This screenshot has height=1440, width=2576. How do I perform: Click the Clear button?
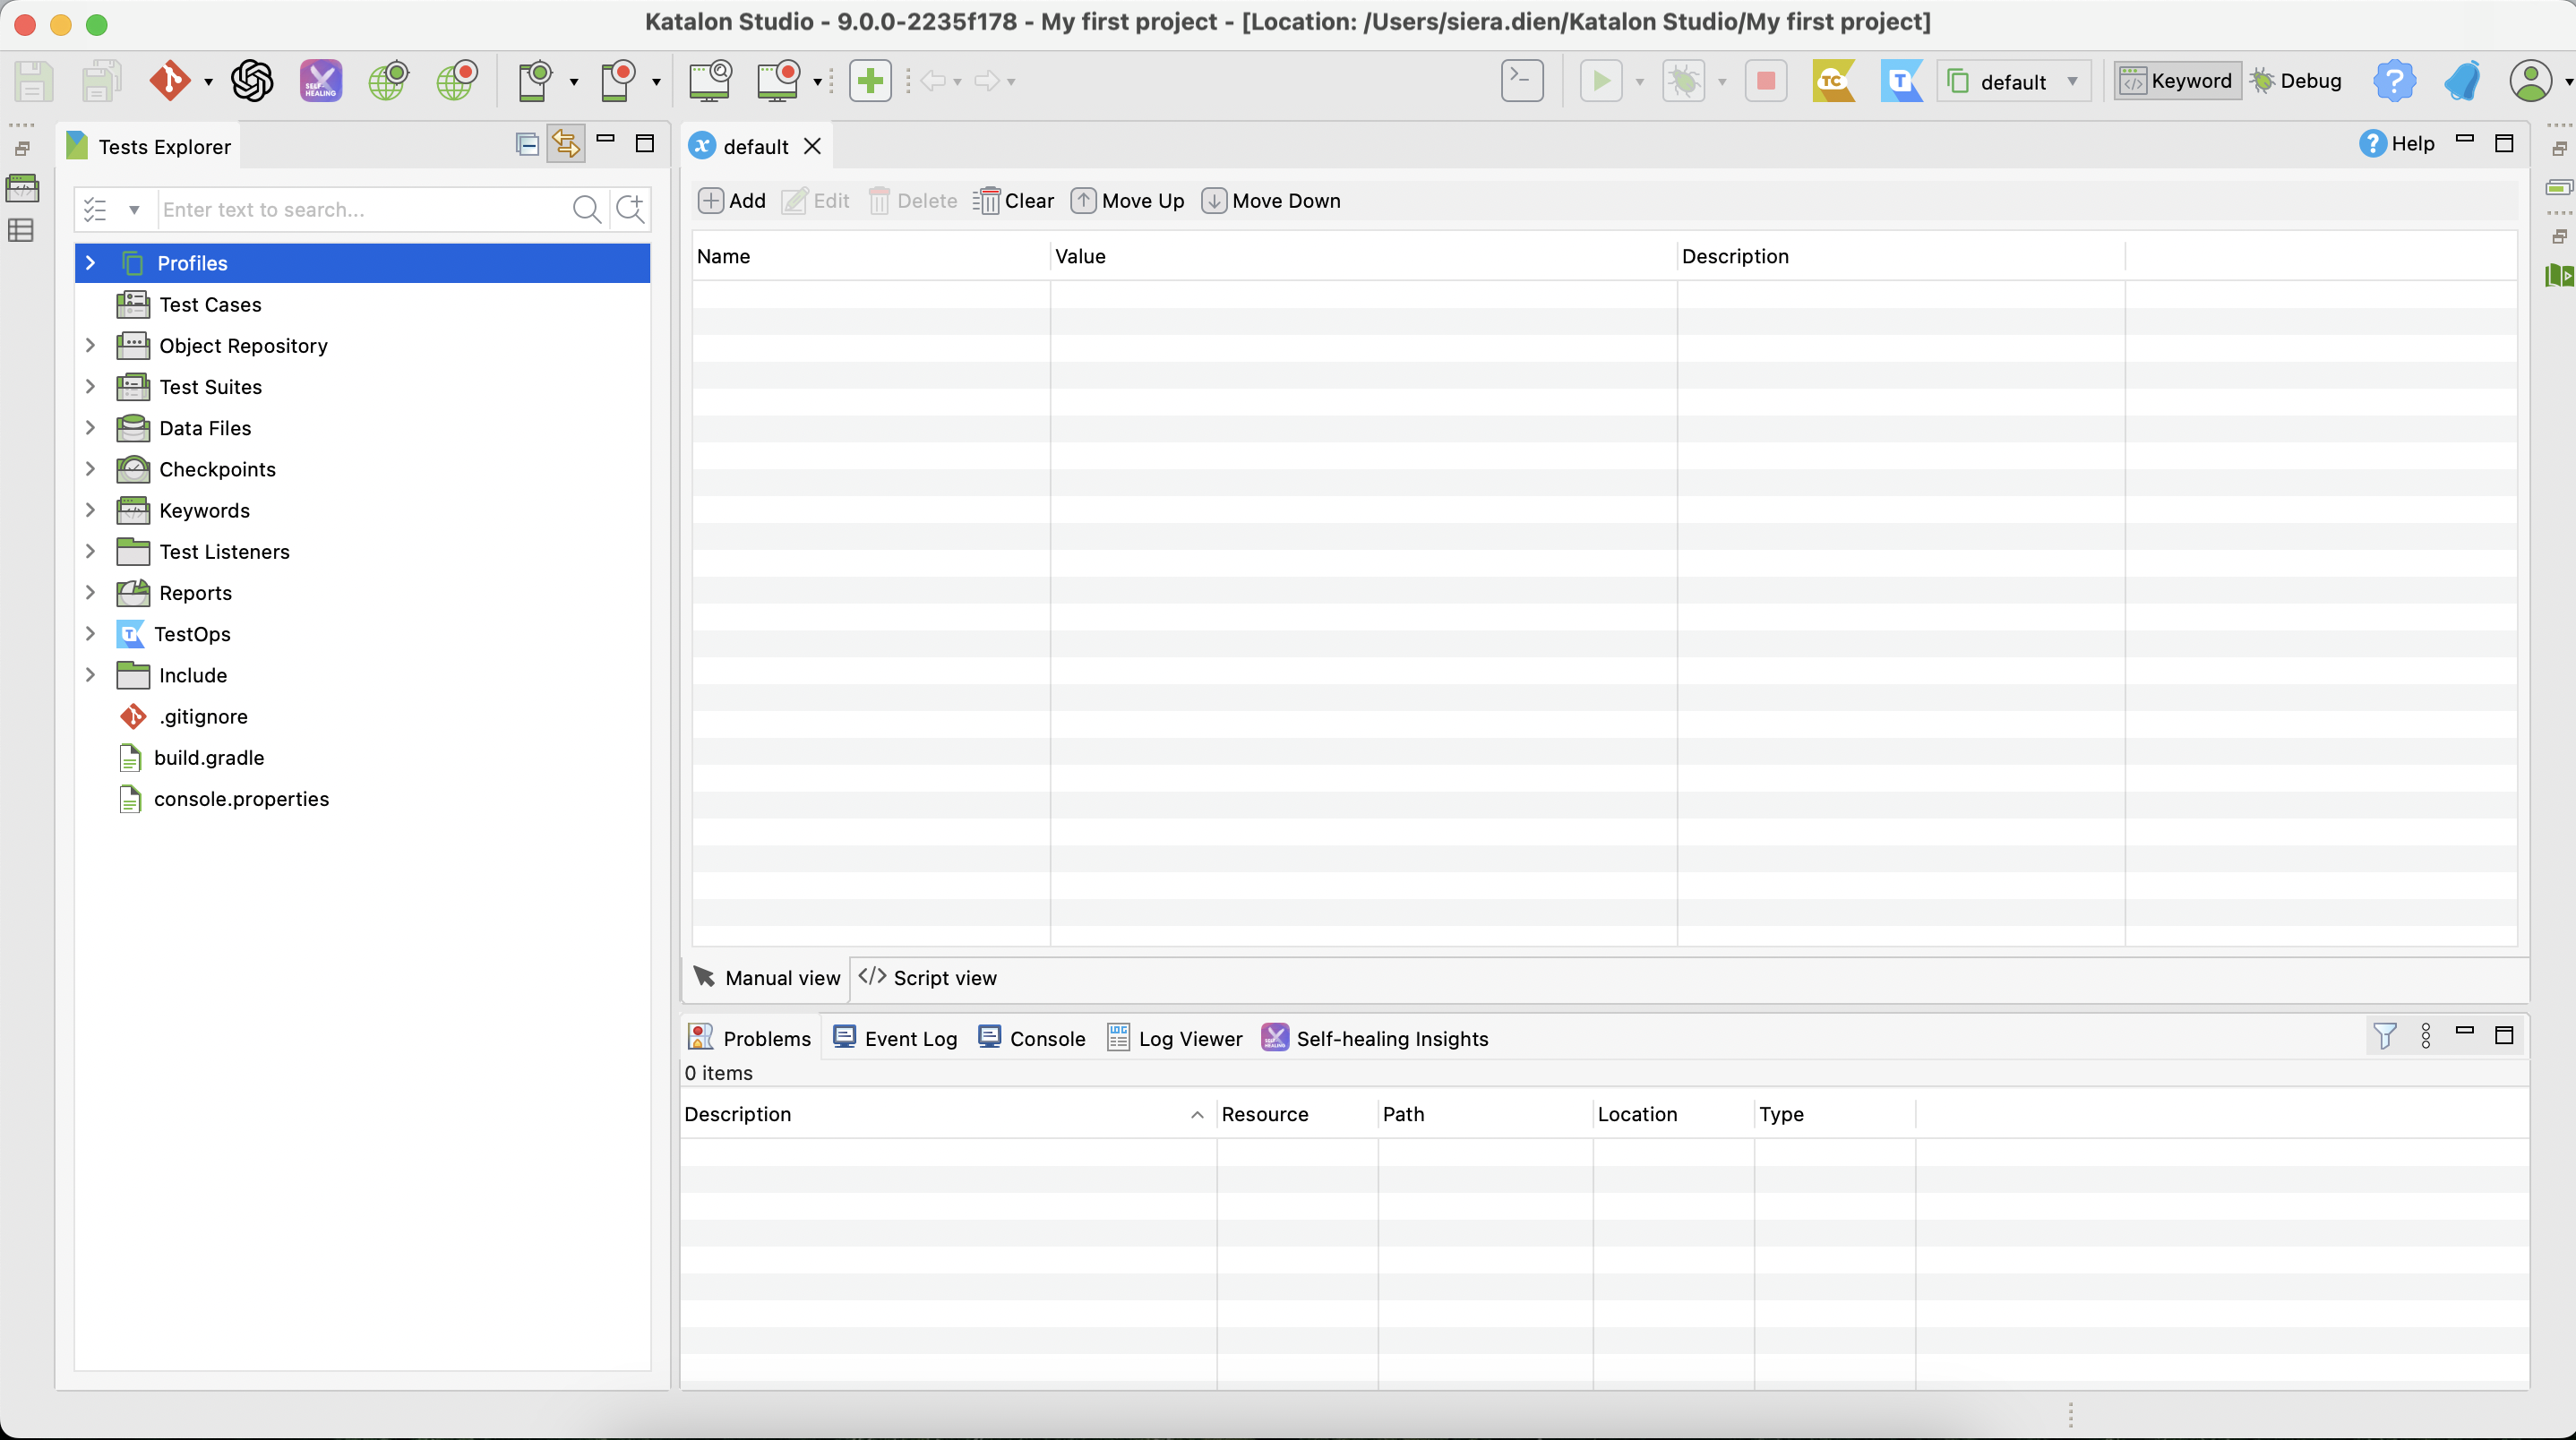1014,200
